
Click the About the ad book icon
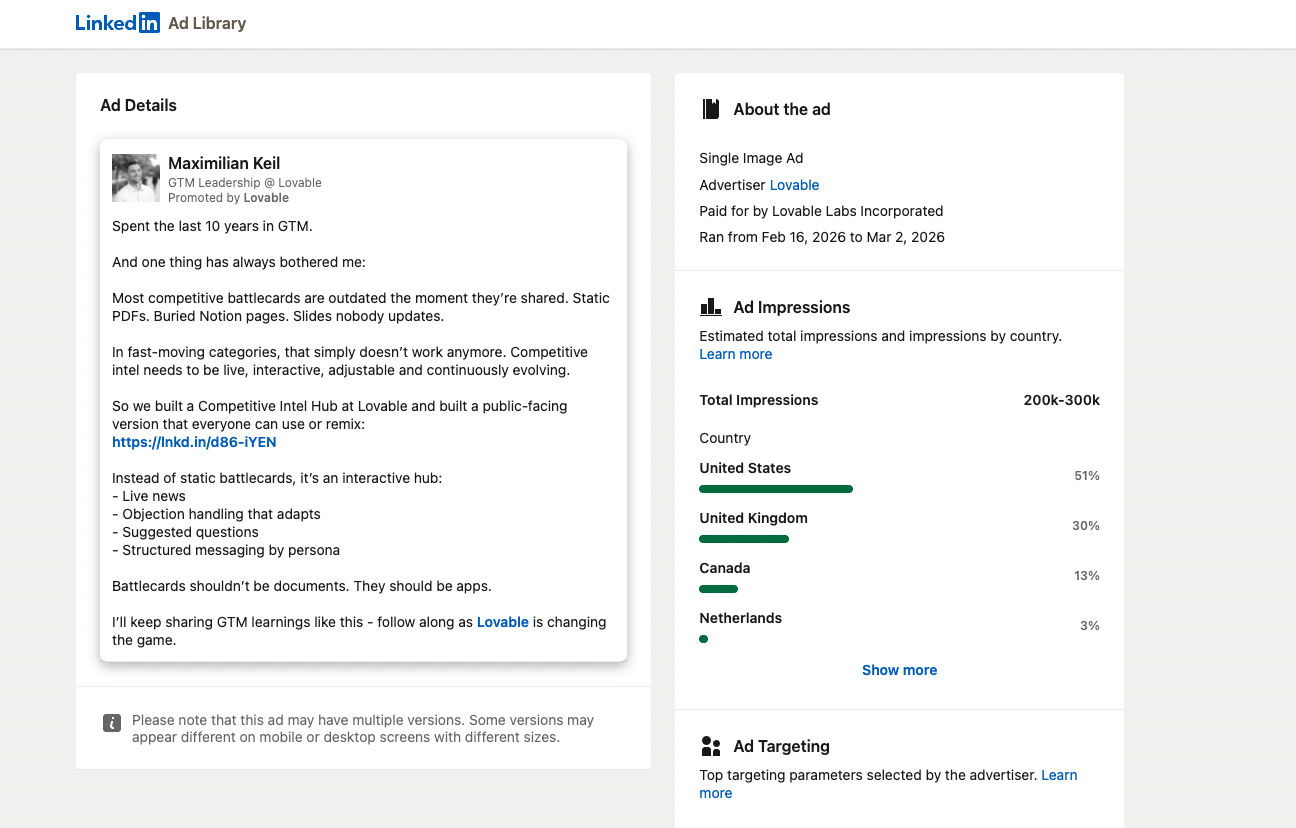[x=711, y=109]
